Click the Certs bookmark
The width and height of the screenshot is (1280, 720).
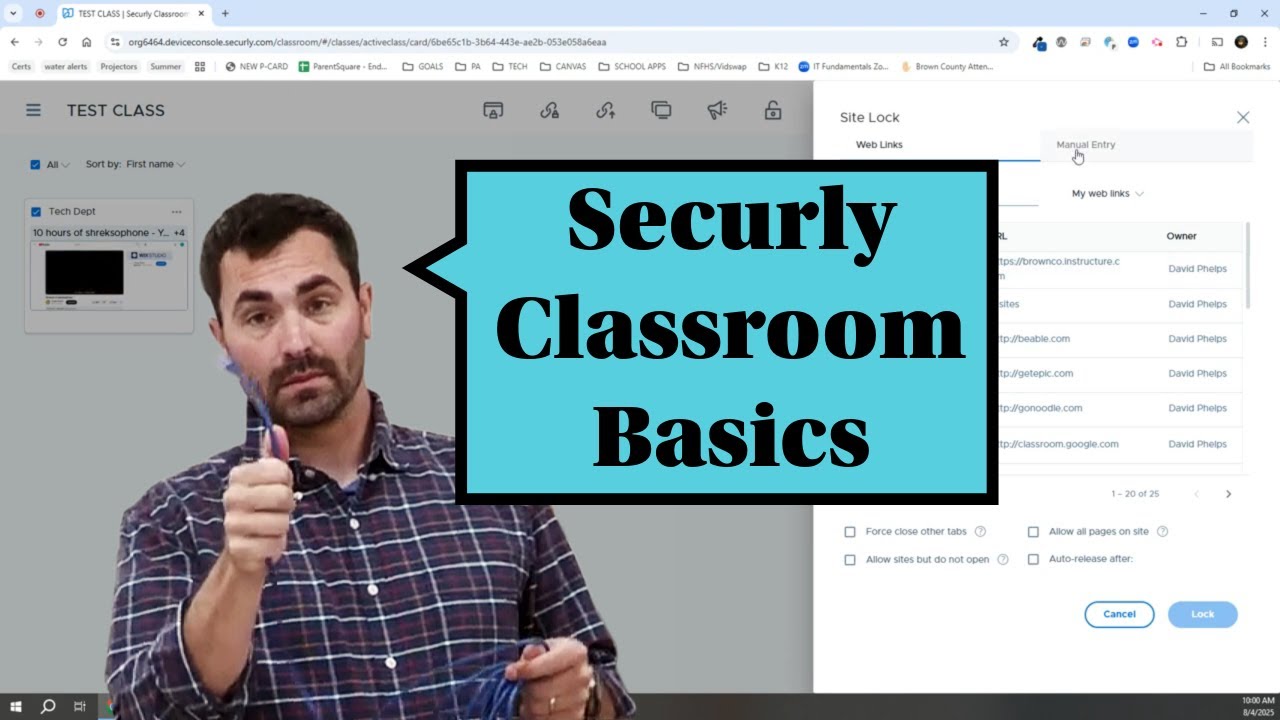tap(21, 67)
